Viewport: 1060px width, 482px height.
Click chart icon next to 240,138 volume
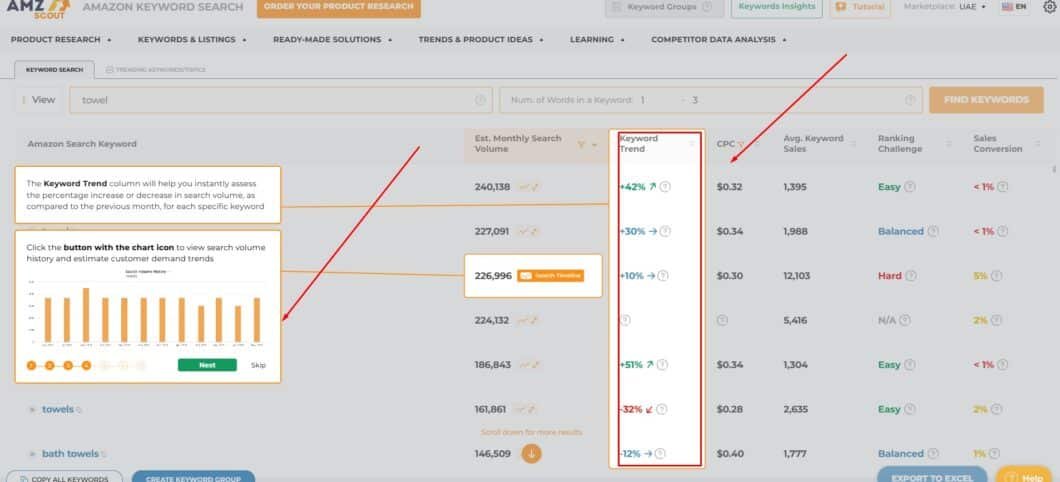528,187
